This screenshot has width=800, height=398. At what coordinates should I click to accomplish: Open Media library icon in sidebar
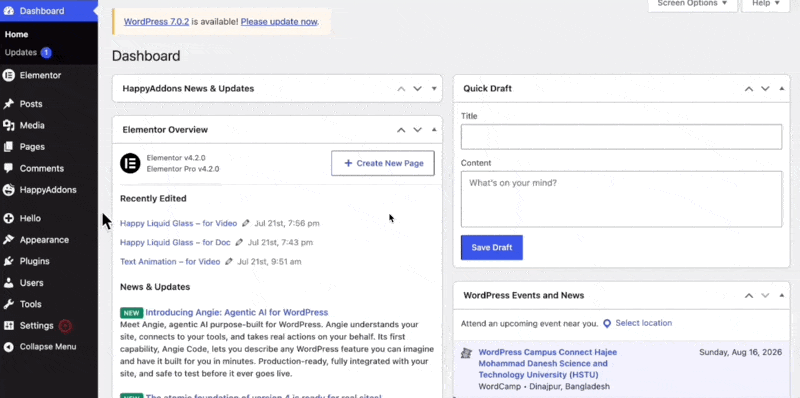coord(8,126)
